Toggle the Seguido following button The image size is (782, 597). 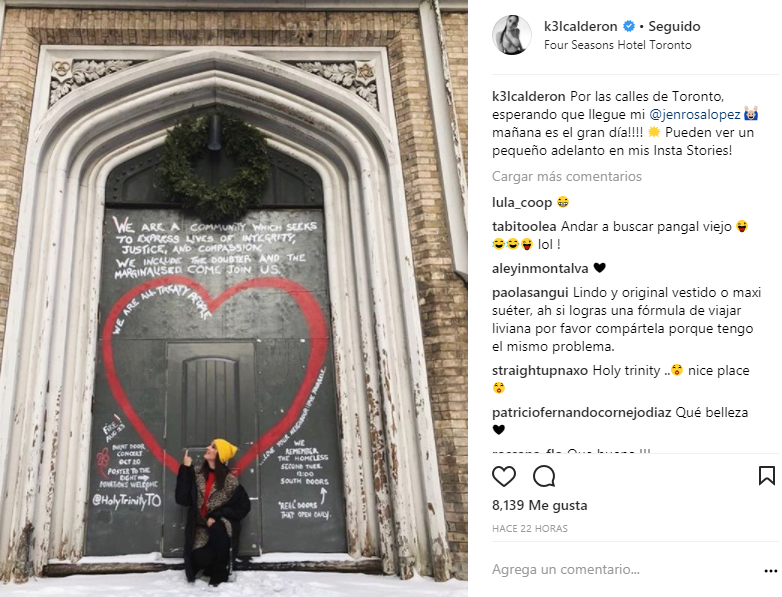pos(674,26)
